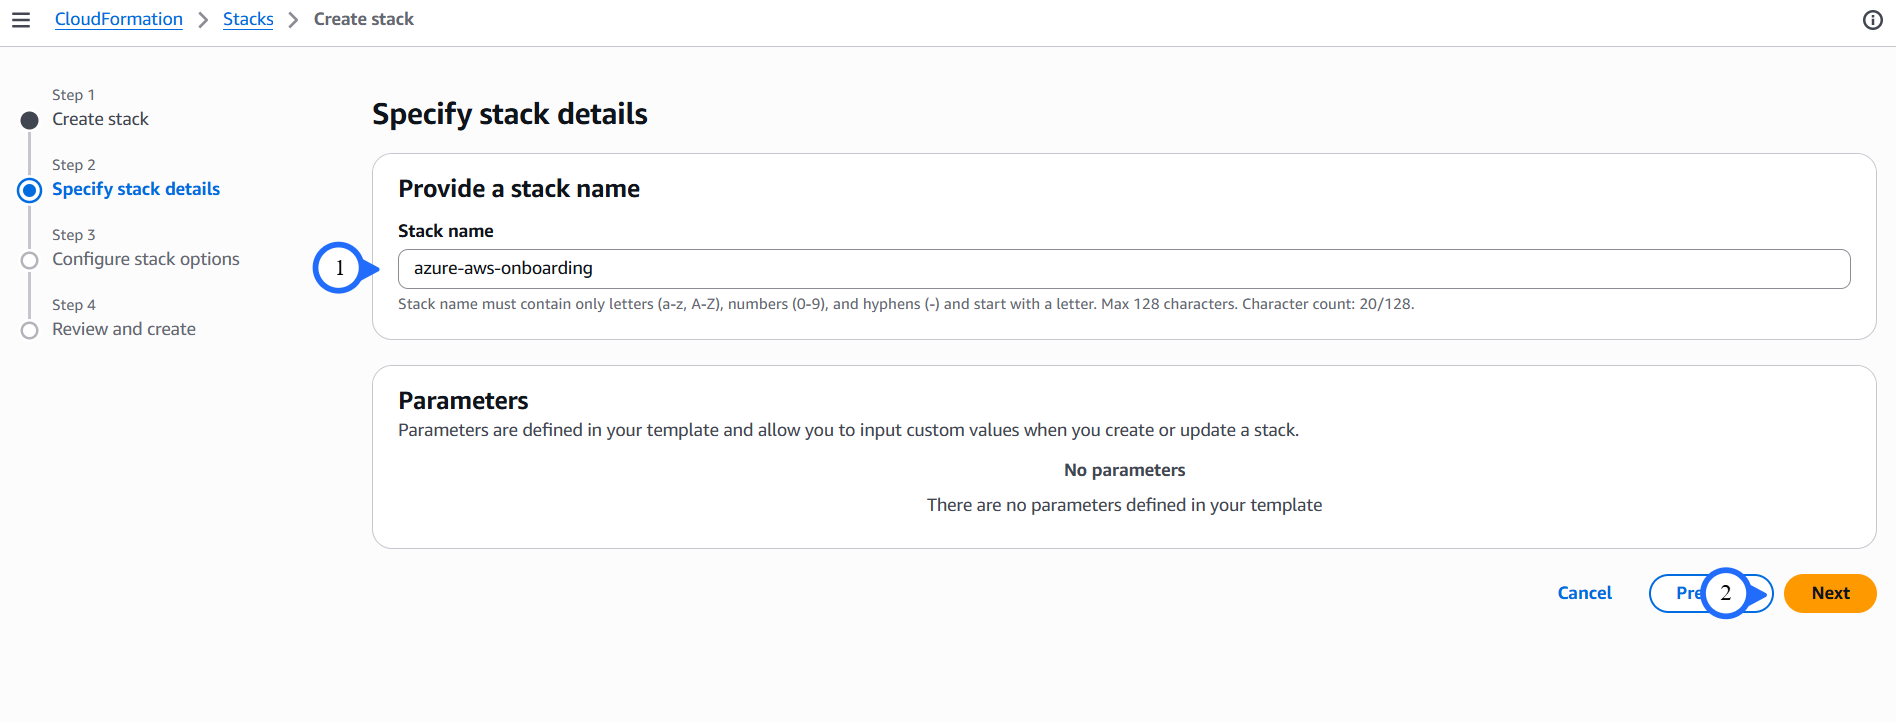Click breadcrumb chevron after Stacks
1896x722 pixels.
(293, 20)
